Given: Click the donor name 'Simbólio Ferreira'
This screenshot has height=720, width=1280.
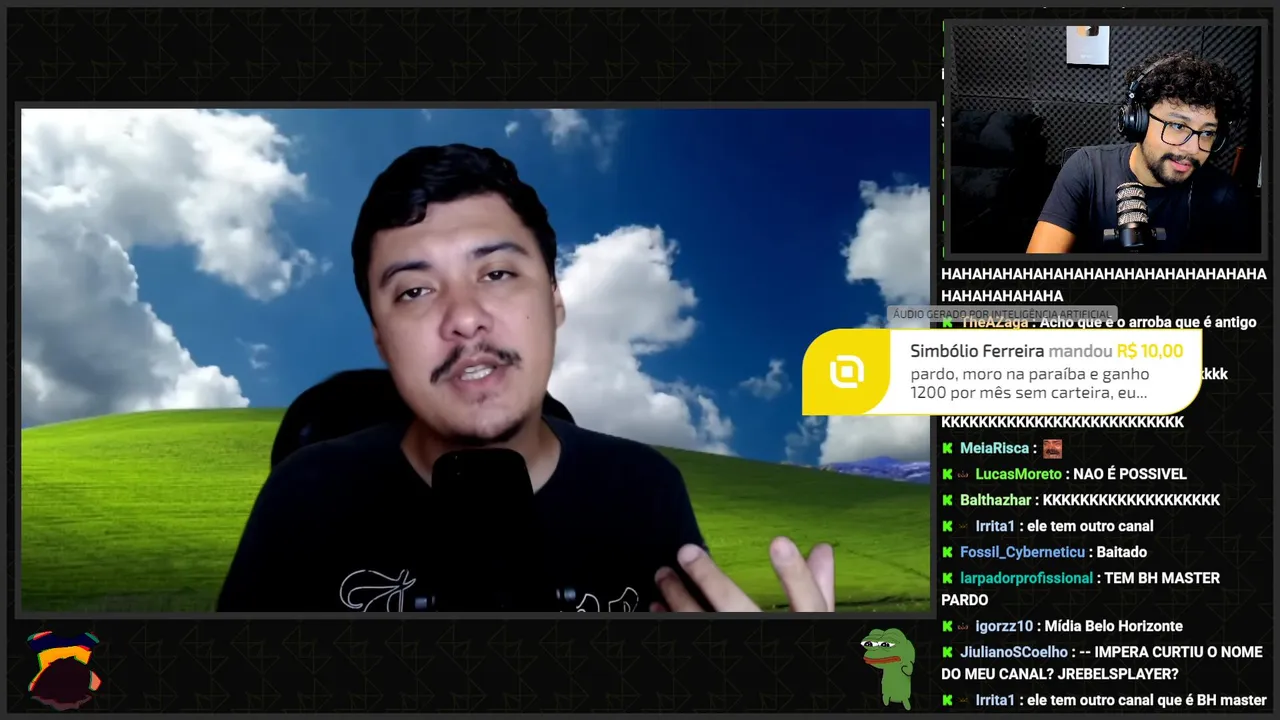Looking at the screenshot, I should (977, 351).
